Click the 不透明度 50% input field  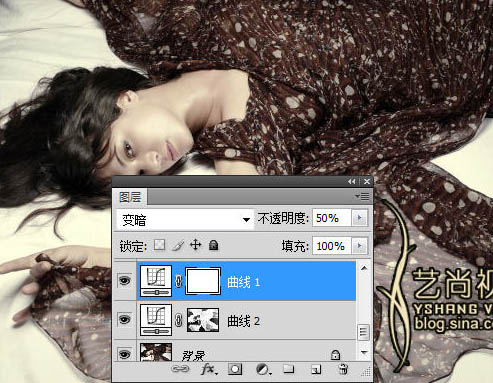[x=331, y=218]
